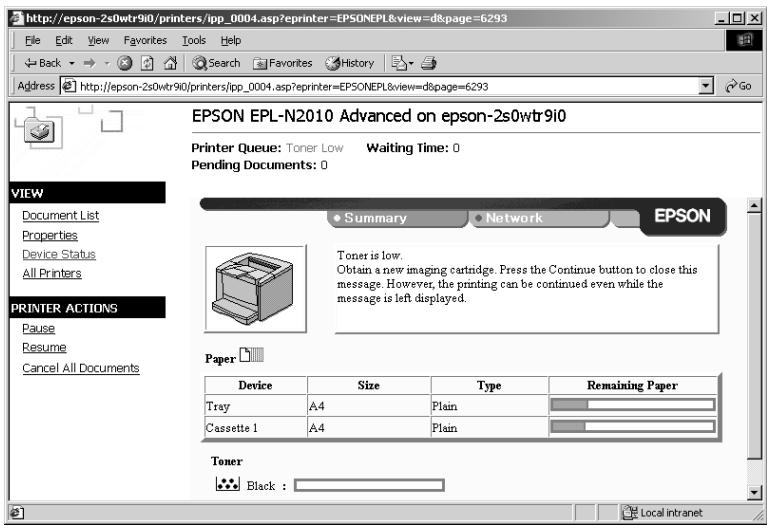Image resolution: width=767 pixels, height=528 pixels.
Task: Open the All Printers link
Action: 52,273
